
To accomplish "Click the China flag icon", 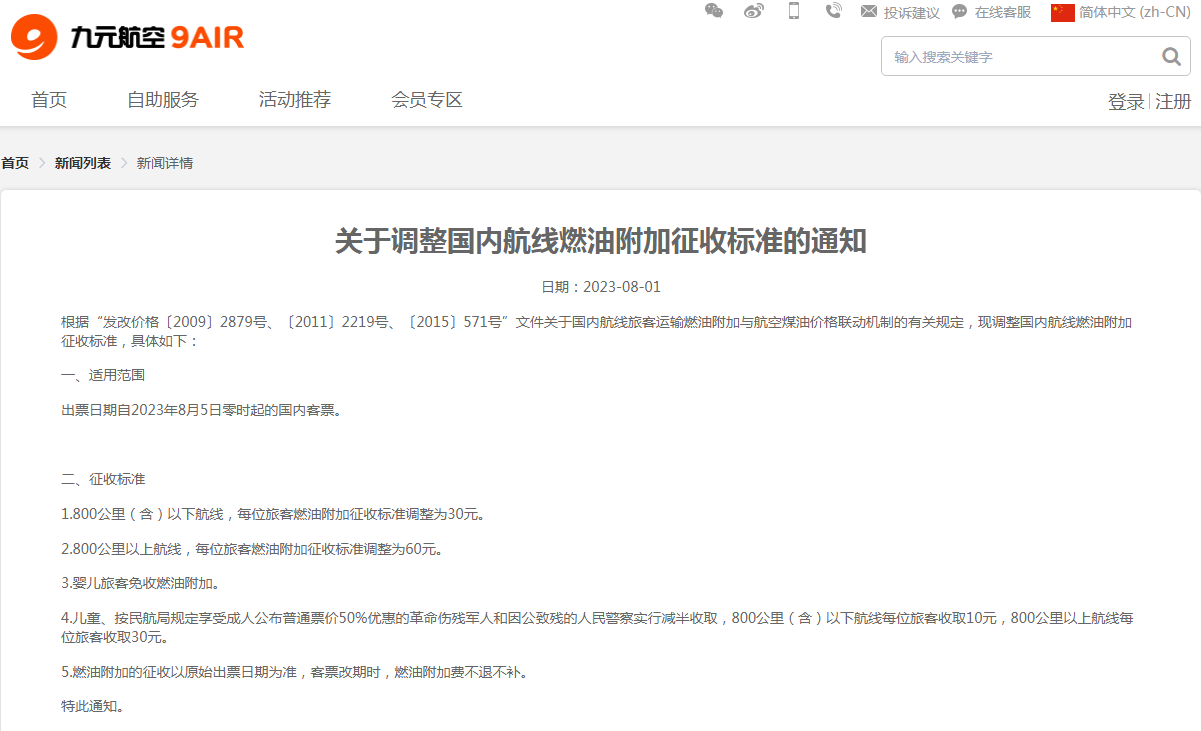I will [1062, 12].
